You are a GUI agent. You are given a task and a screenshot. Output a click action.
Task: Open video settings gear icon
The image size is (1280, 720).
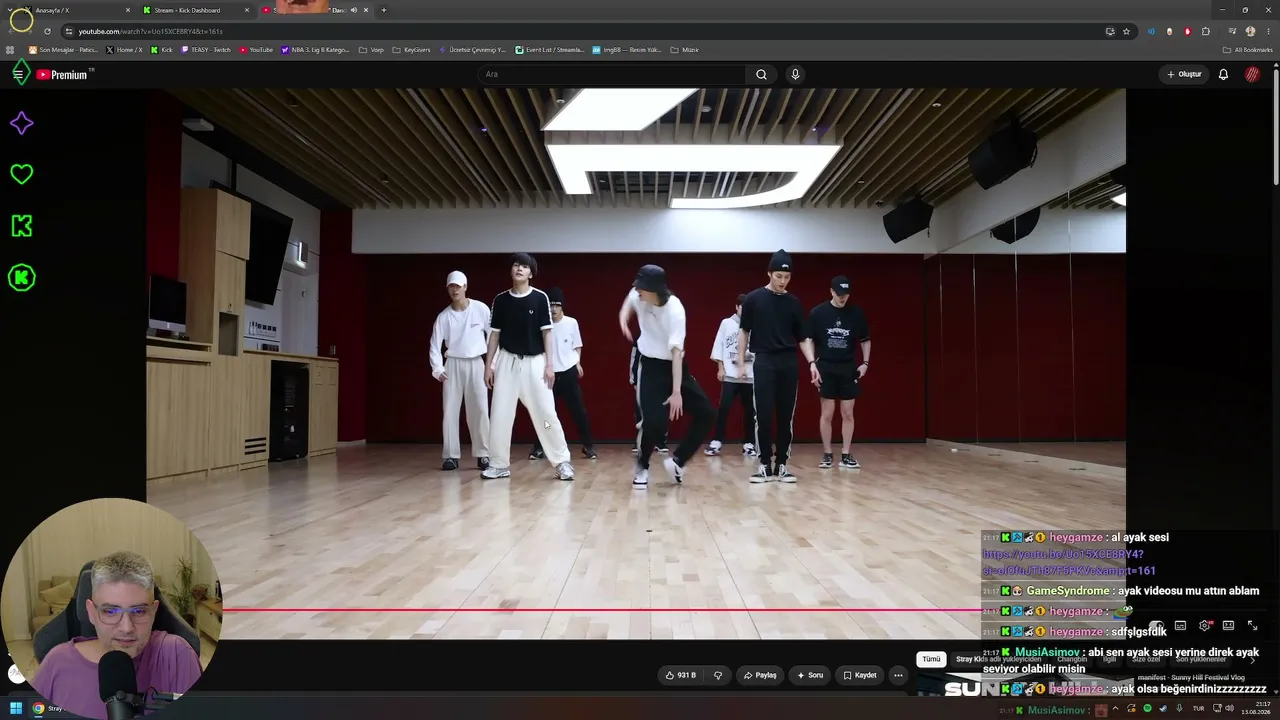(1205, 626)
